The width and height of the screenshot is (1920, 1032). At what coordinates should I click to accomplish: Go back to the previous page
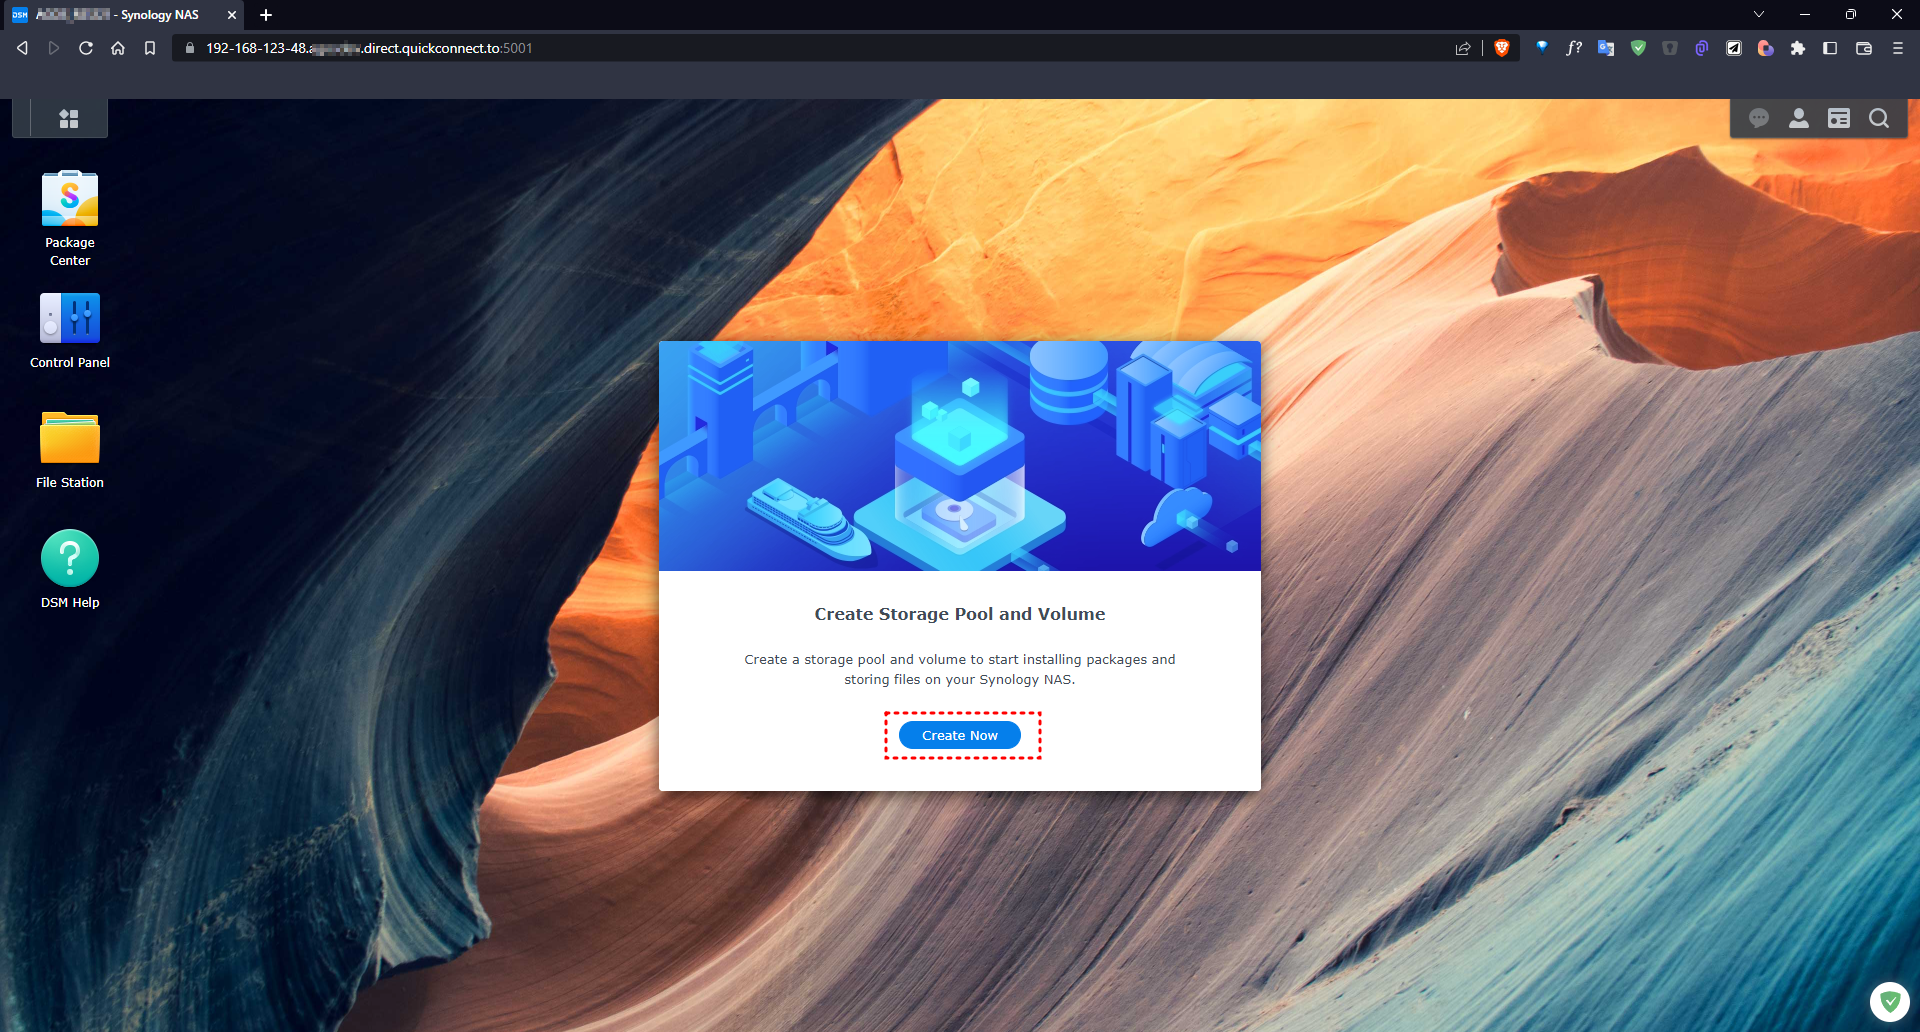click(x=22, y=48)
